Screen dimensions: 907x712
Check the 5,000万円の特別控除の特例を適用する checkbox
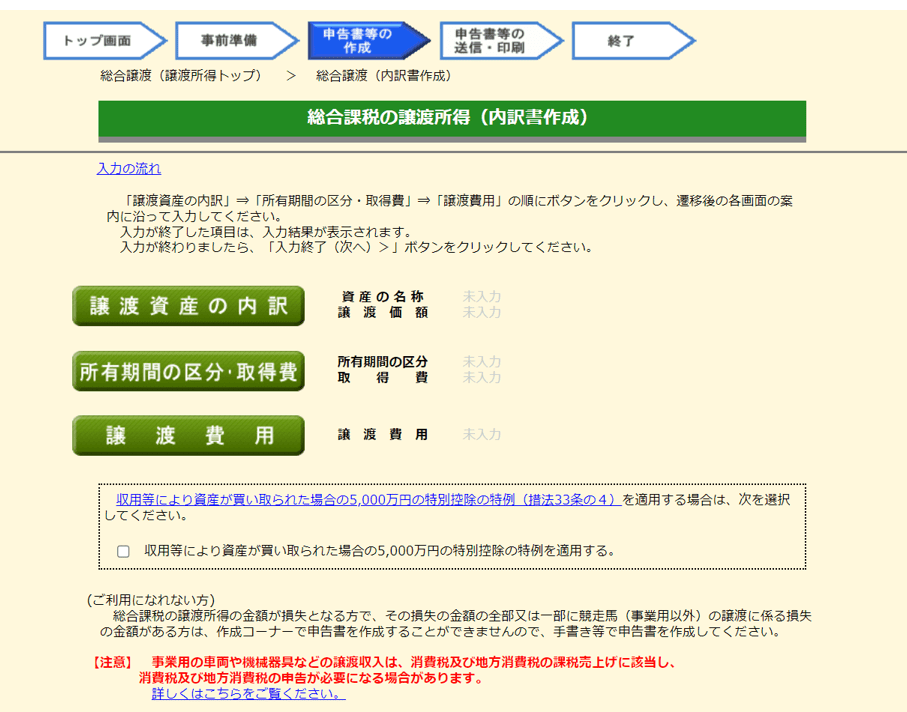tap(123, 551)
